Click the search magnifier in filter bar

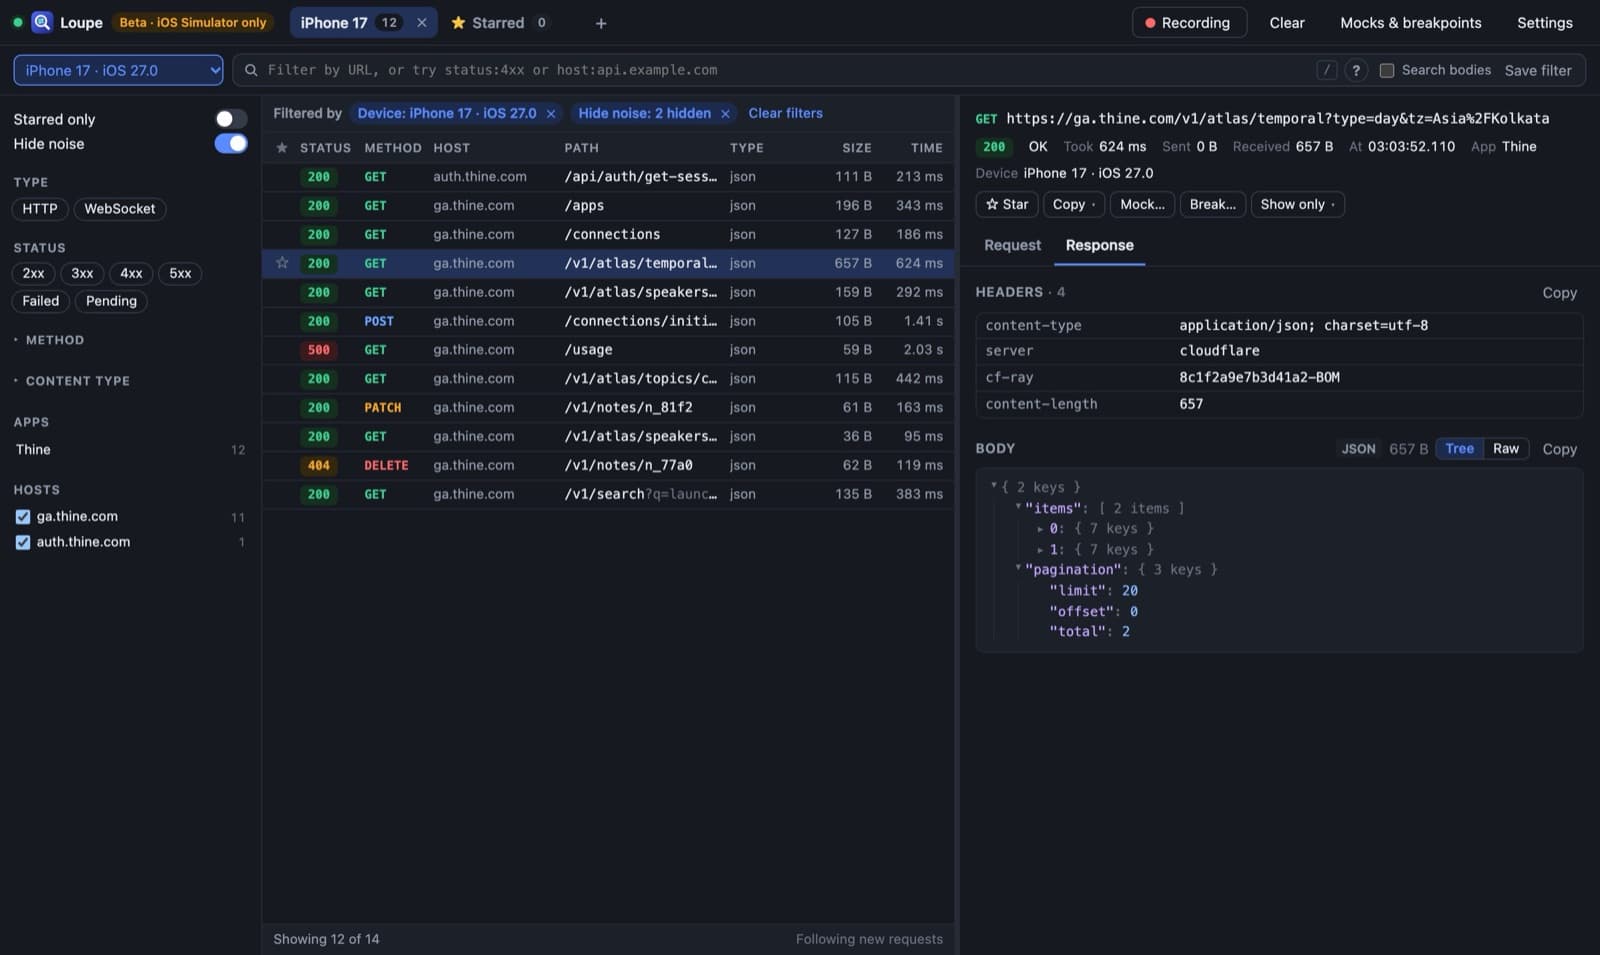pos(251,70)
